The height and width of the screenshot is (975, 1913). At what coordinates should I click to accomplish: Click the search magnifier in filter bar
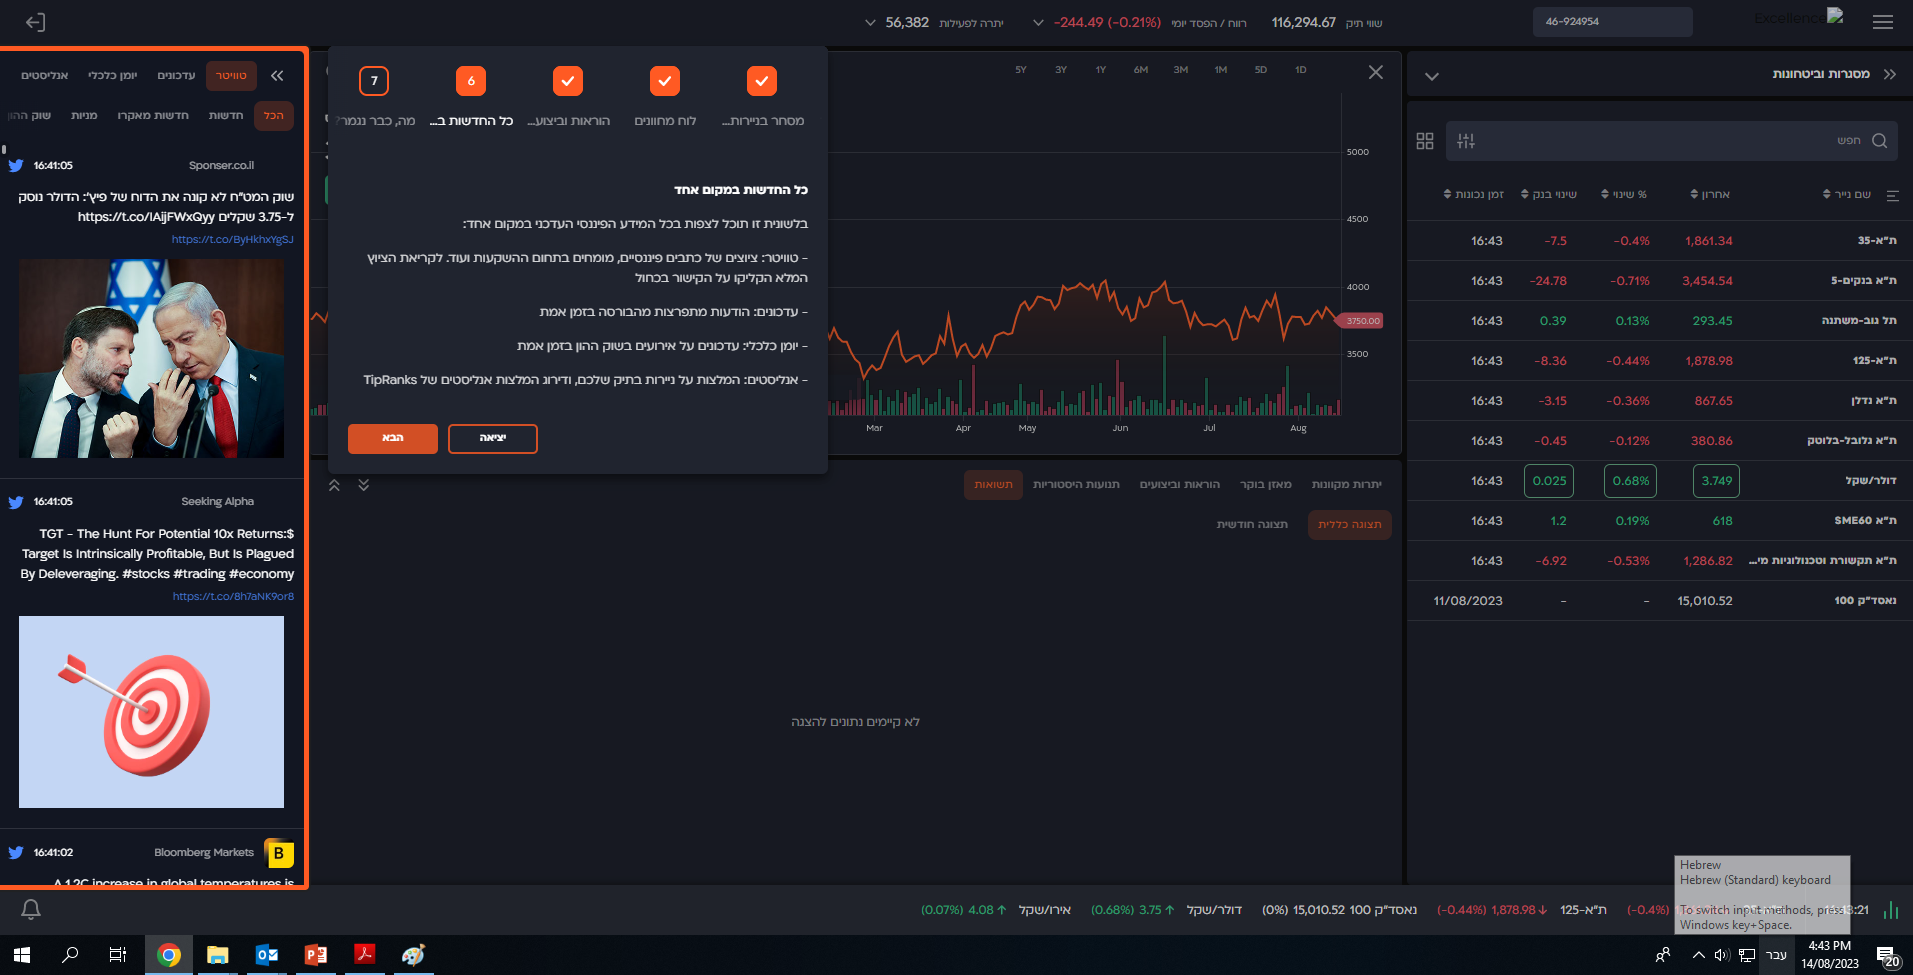click(x=1879, y=141)
